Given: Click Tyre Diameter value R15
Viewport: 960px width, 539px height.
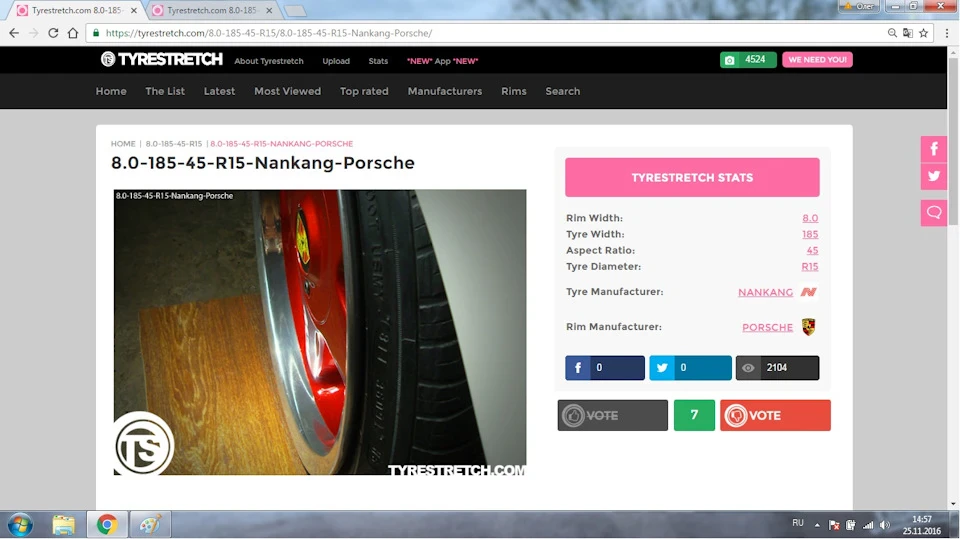Looking at the screenshot, I should (x=809, y=266).
